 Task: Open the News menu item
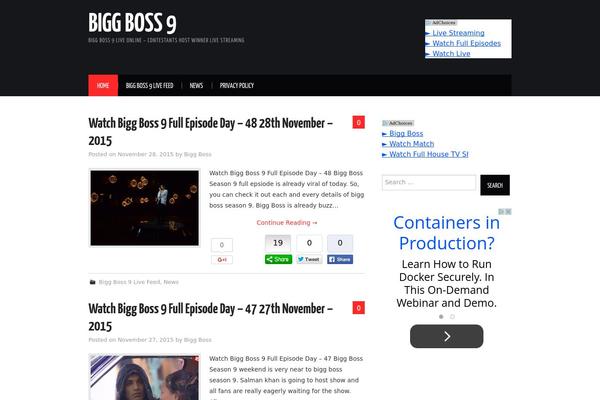tap(196, 85)
